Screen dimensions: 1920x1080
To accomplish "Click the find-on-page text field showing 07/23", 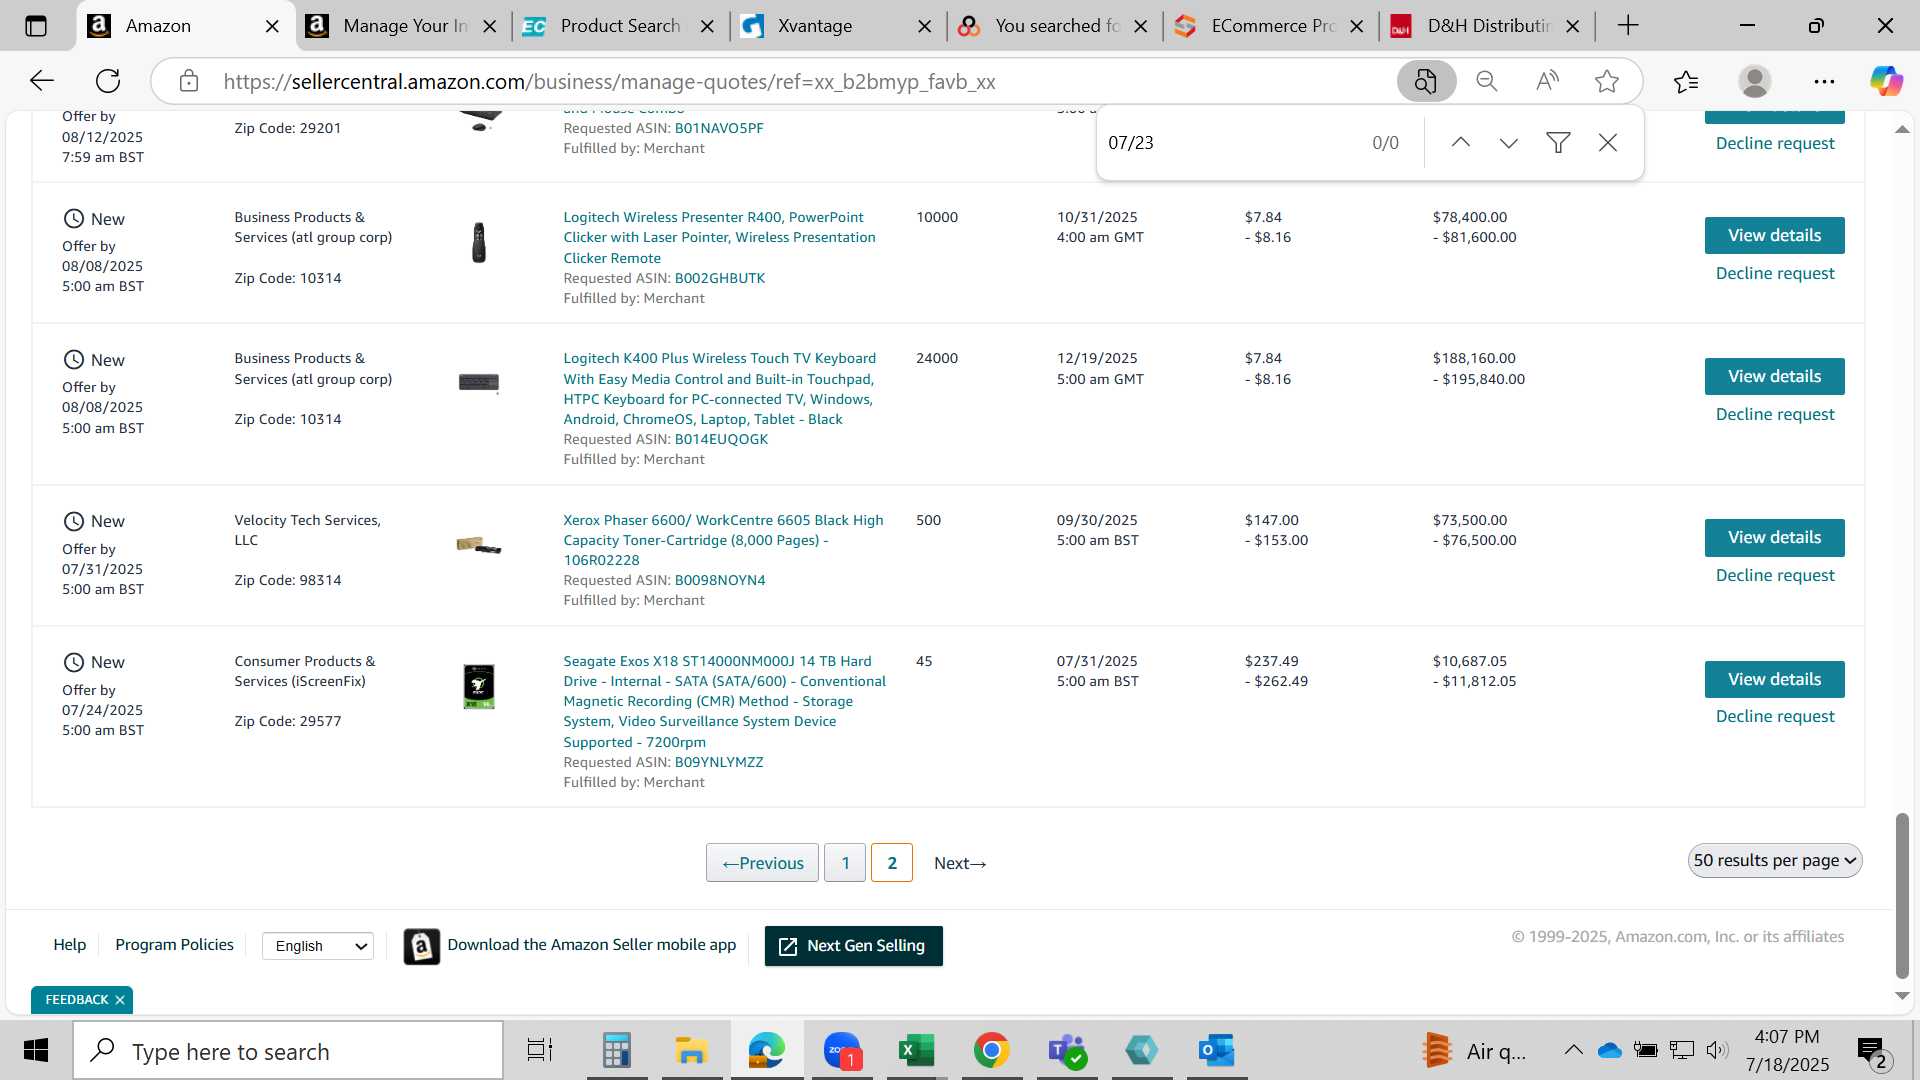I will 1230,143.
